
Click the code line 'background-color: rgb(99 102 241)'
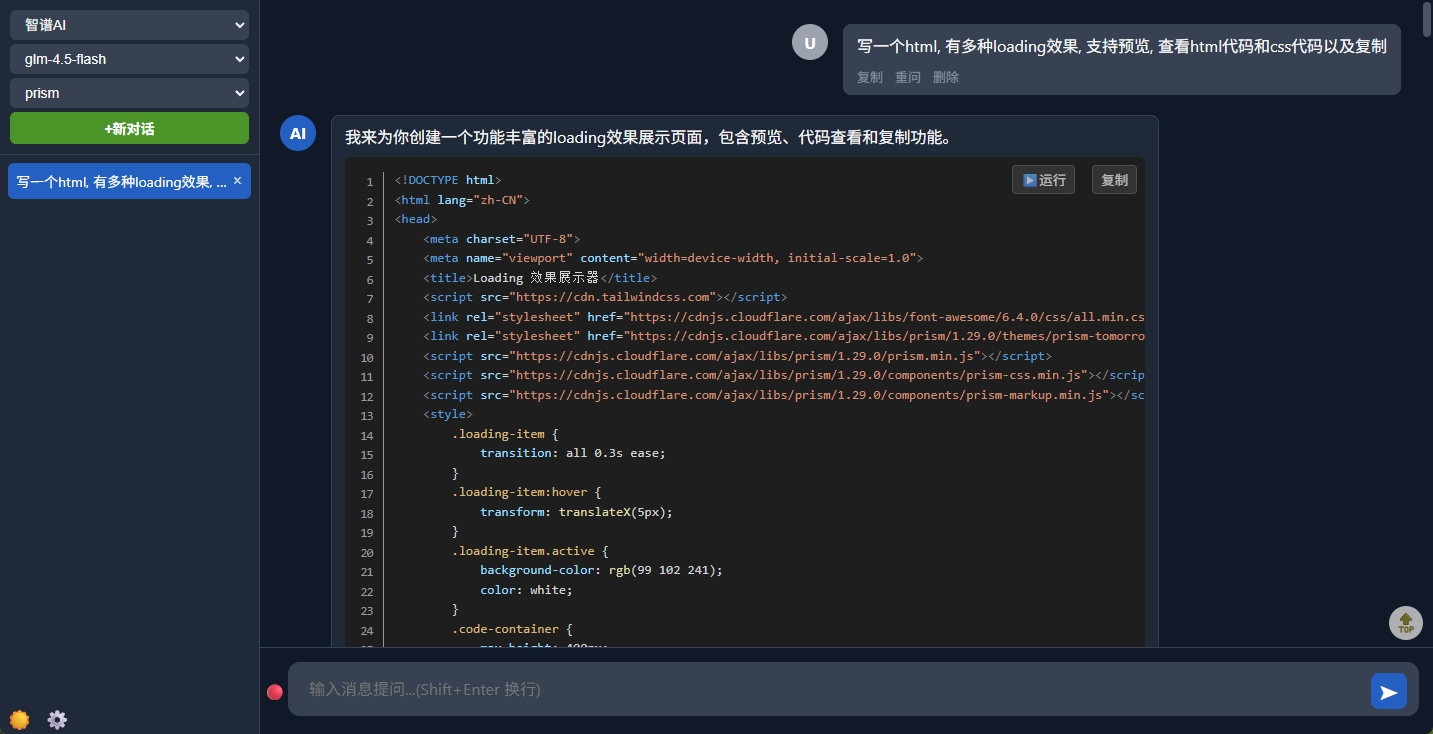tap(601, 570)
